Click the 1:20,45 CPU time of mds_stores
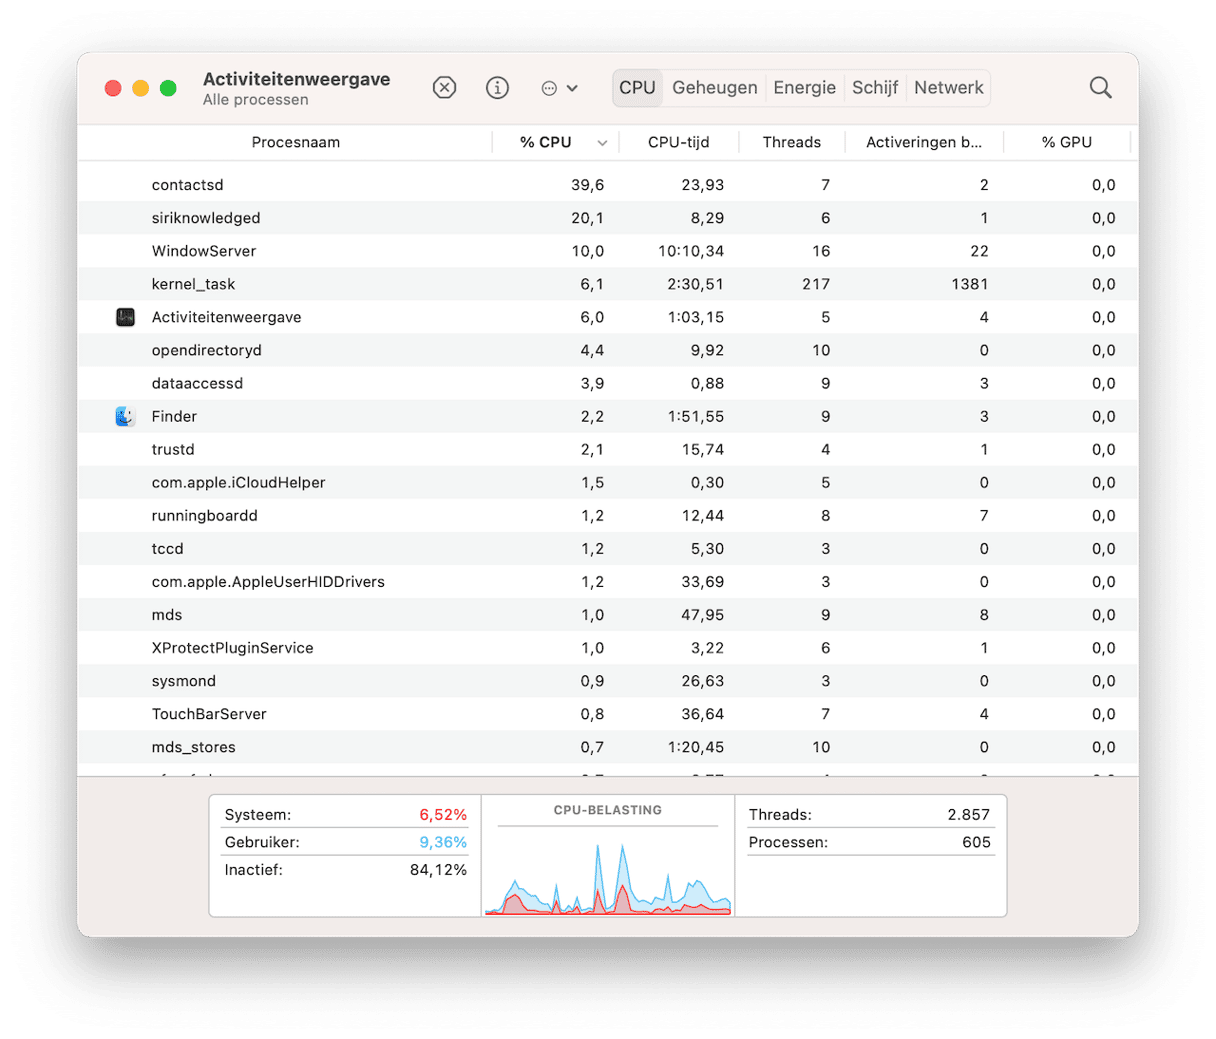The height and width of the screenshot is (1039, 1216). pos(696,746)
